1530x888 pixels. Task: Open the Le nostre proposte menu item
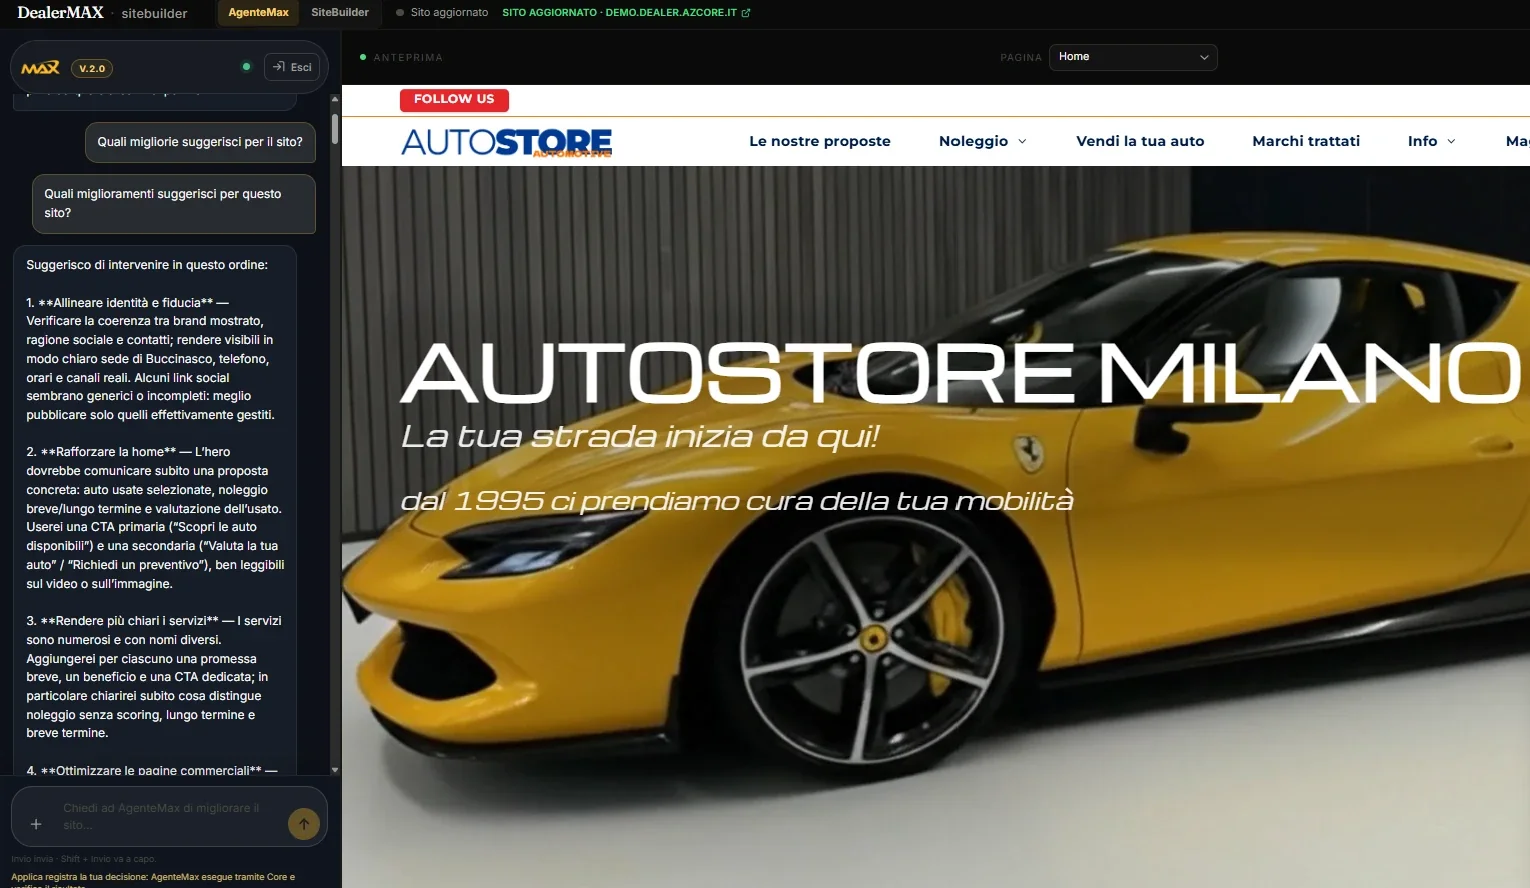point(820,141)
